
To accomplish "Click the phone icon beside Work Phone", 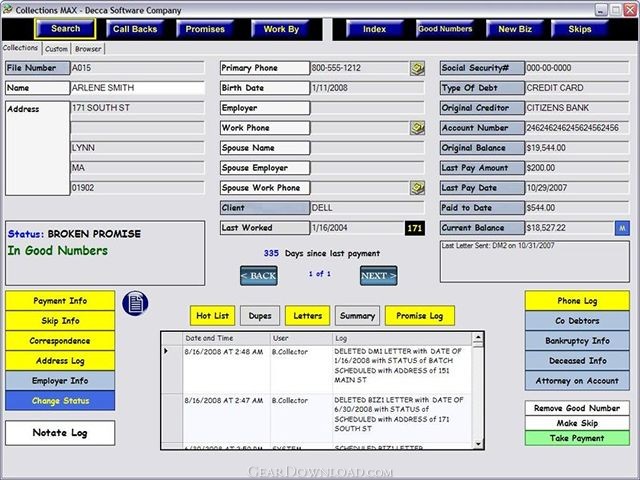I will [x=417, y=128].
